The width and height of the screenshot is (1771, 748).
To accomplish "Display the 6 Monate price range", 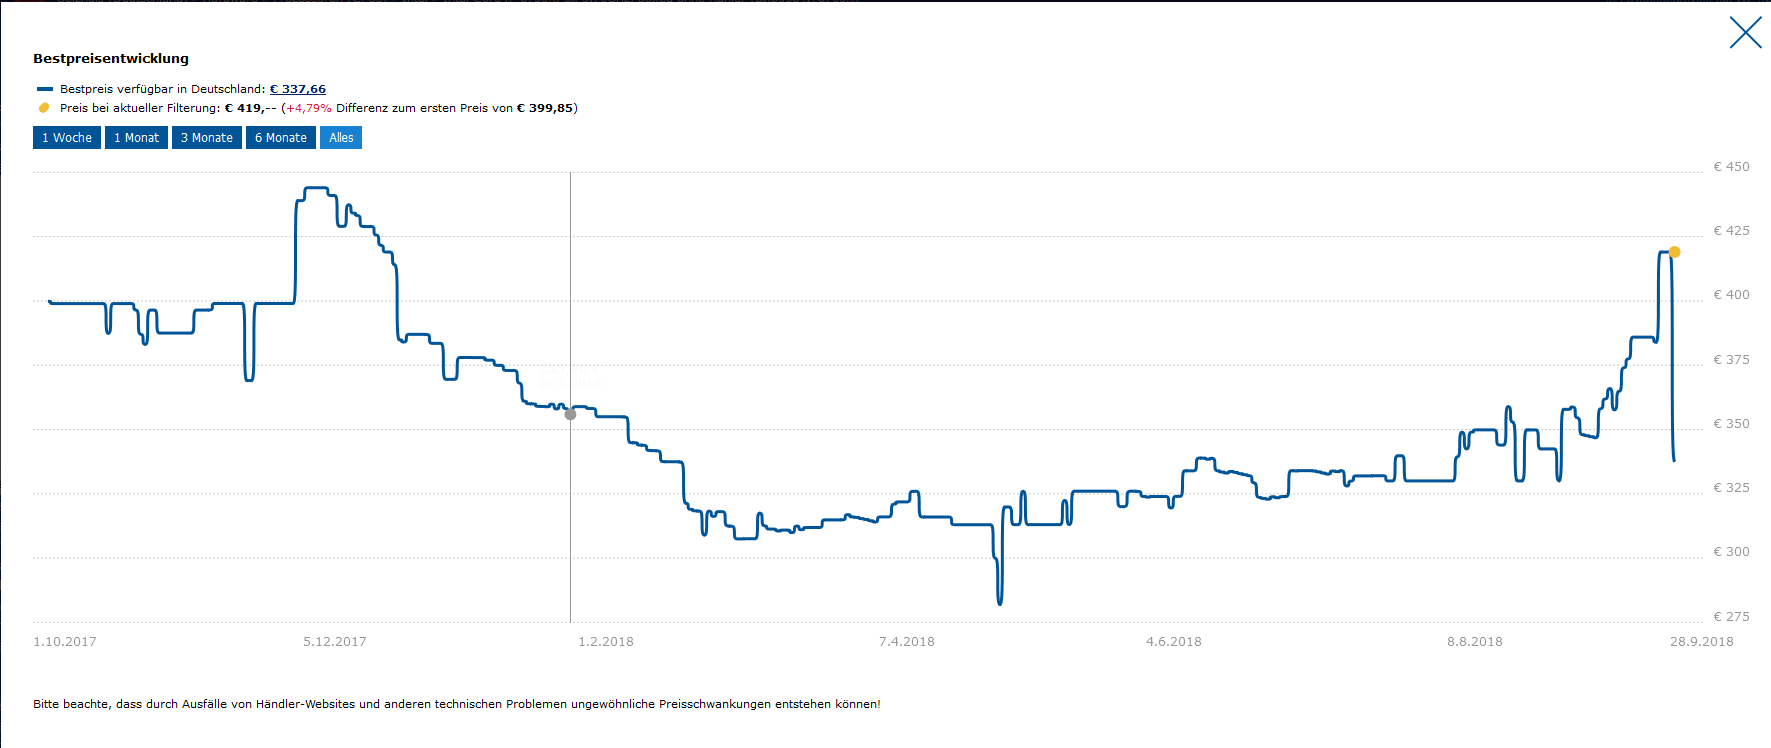I will click(x=281, y=138).
